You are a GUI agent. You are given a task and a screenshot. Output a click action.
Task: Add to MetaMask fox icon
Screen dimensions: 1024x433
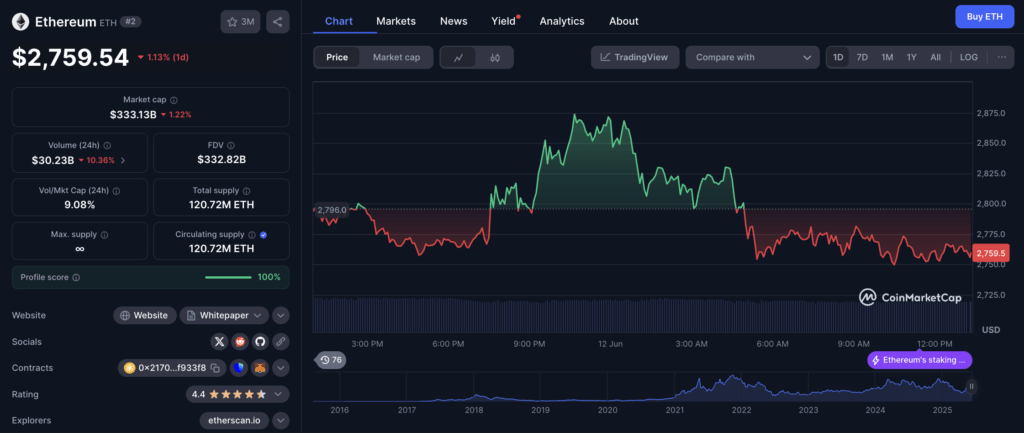260,368
